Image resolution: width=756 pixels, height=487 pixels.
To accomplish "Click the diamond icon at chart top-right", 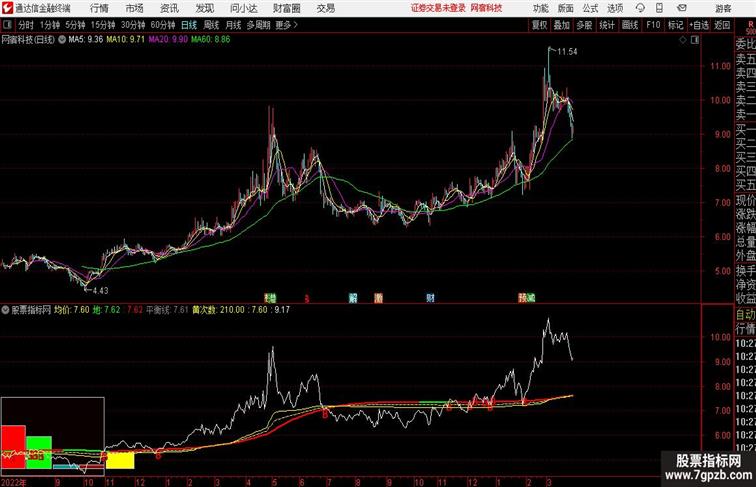I will (683, 40).
